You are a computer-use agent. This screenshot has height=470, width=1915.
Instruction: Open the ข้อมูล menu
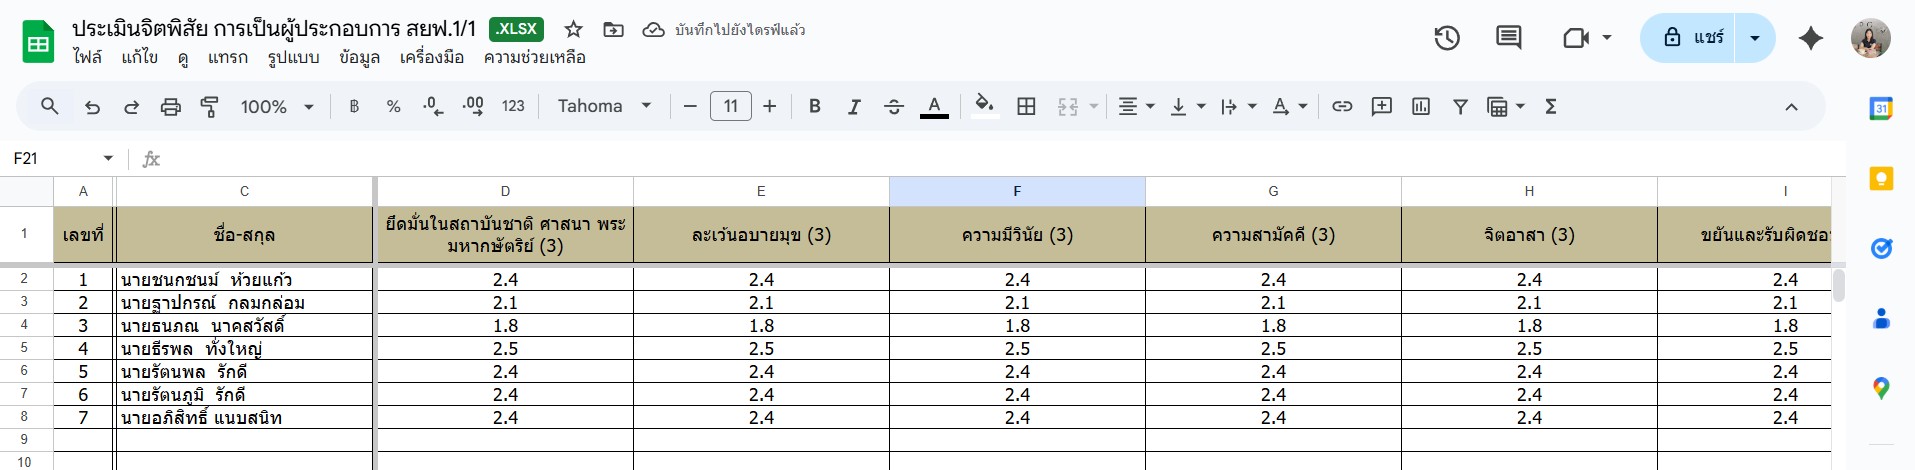pyautogui.click(x=359, y=58)
